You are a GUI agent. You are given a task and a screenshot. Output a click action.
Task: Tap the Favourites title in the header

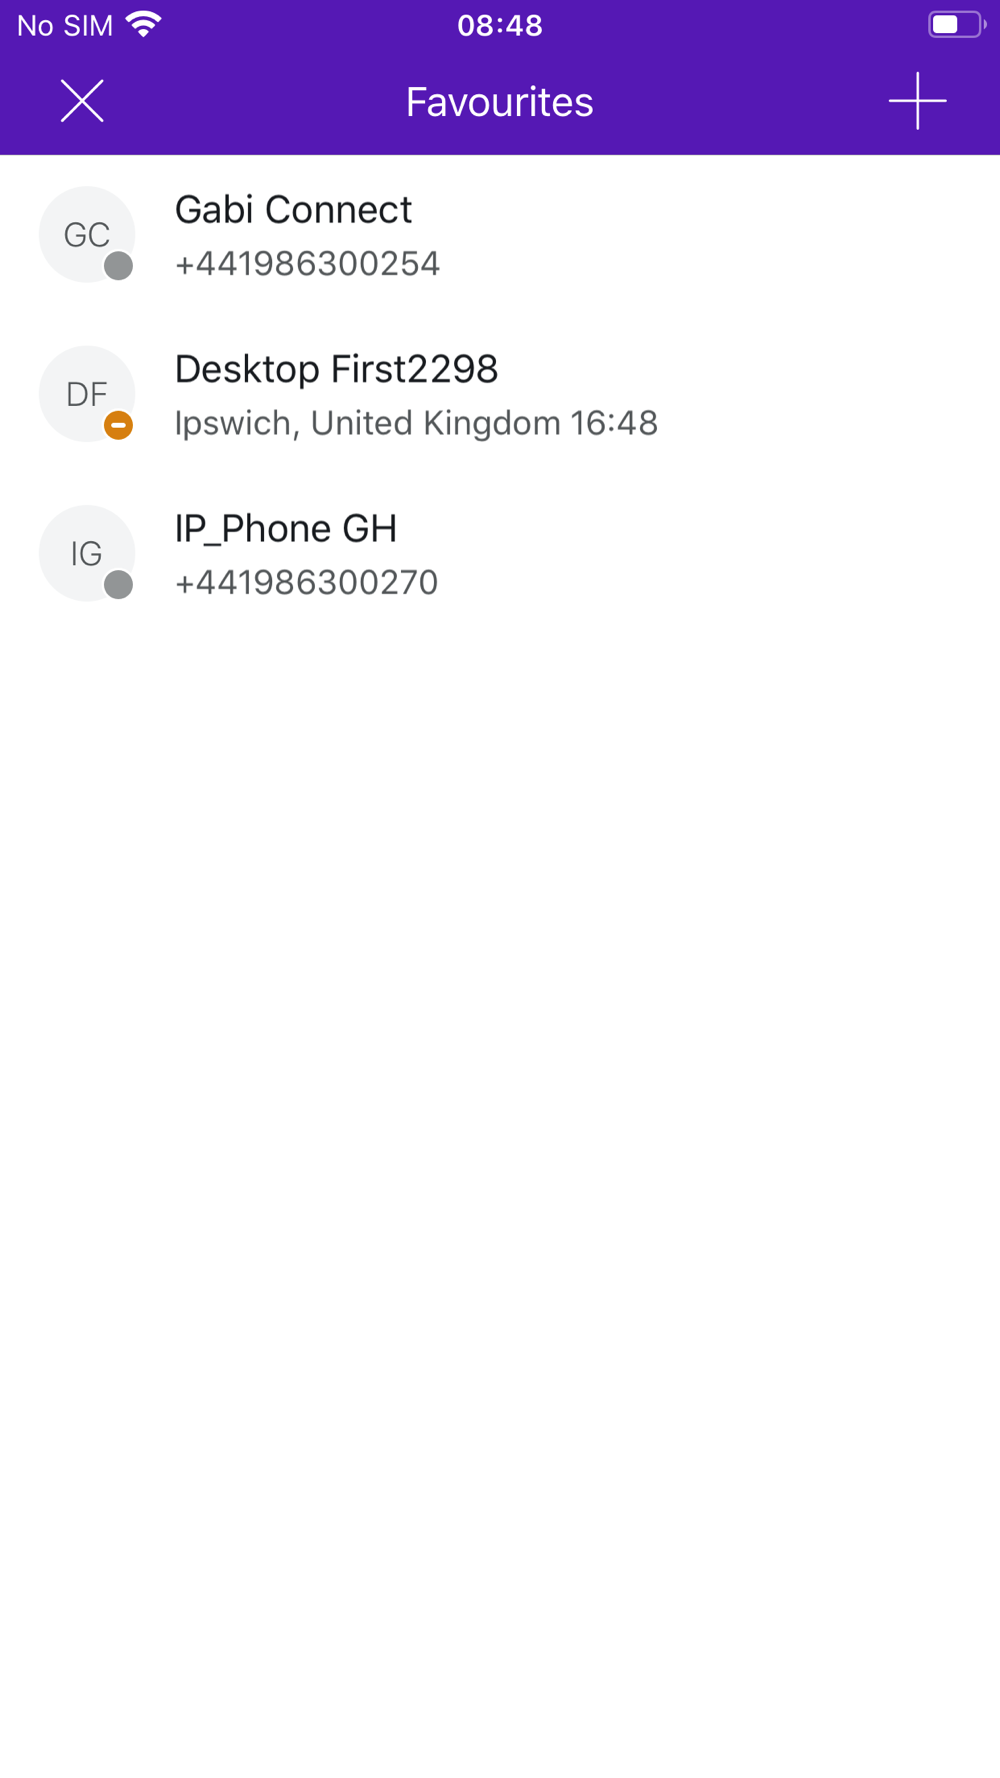(x=499, y=102)
